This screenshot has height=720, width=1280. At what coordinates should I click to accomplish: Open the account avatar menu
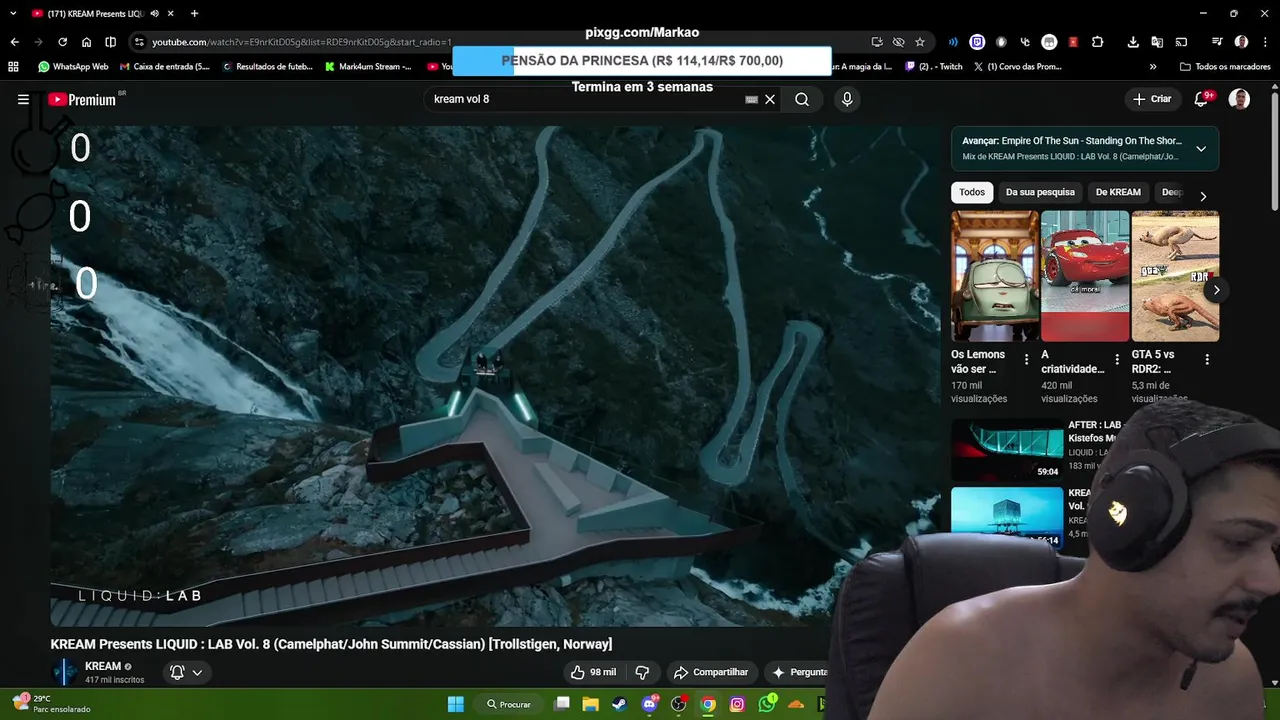1239,99
